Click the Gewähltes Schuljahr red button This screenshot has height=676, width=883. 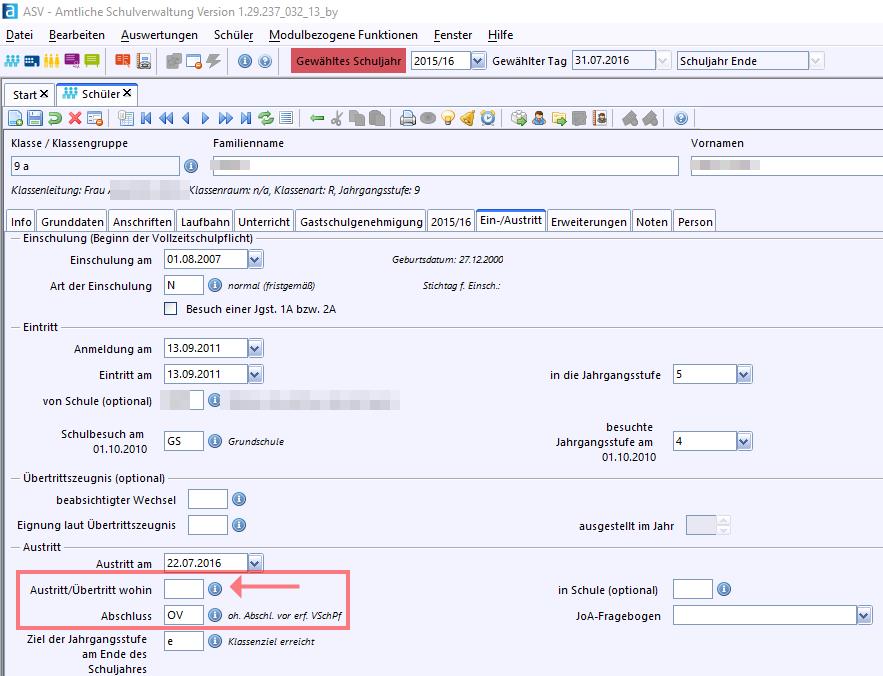(x=349, y=61)
